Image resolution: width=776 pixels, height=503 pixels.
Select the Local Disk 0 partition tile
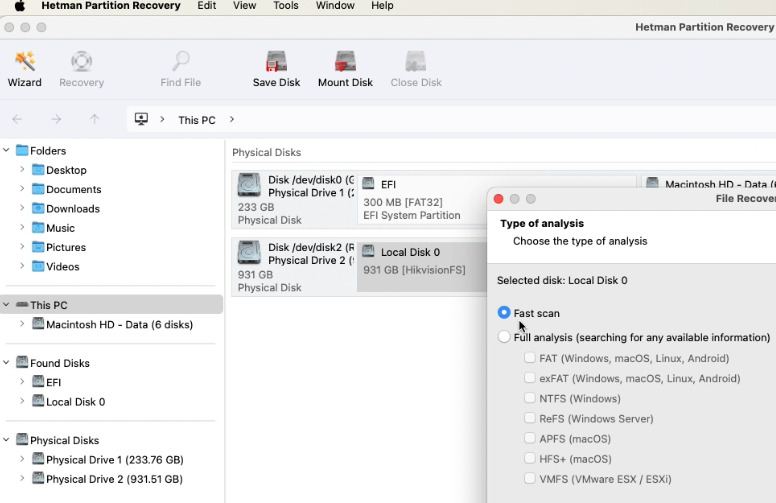422,267
